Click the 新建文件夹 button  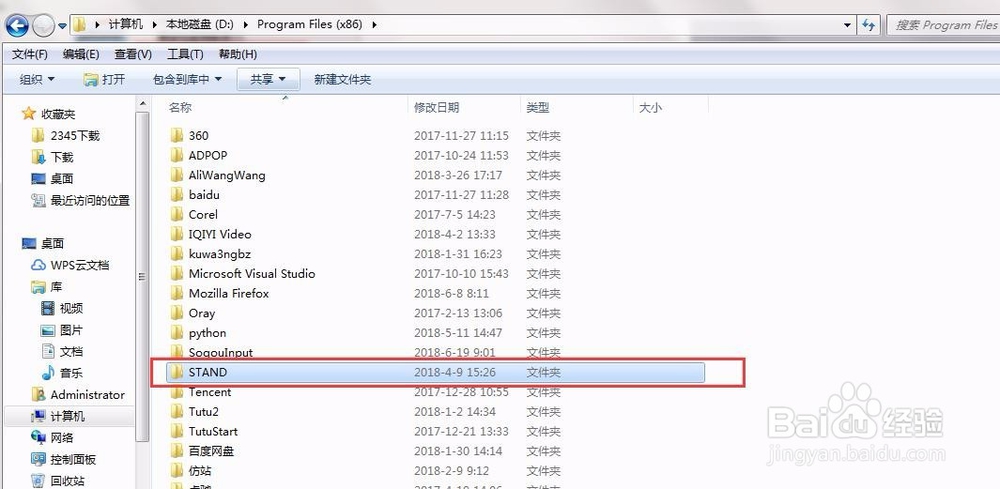click(342, 79)
